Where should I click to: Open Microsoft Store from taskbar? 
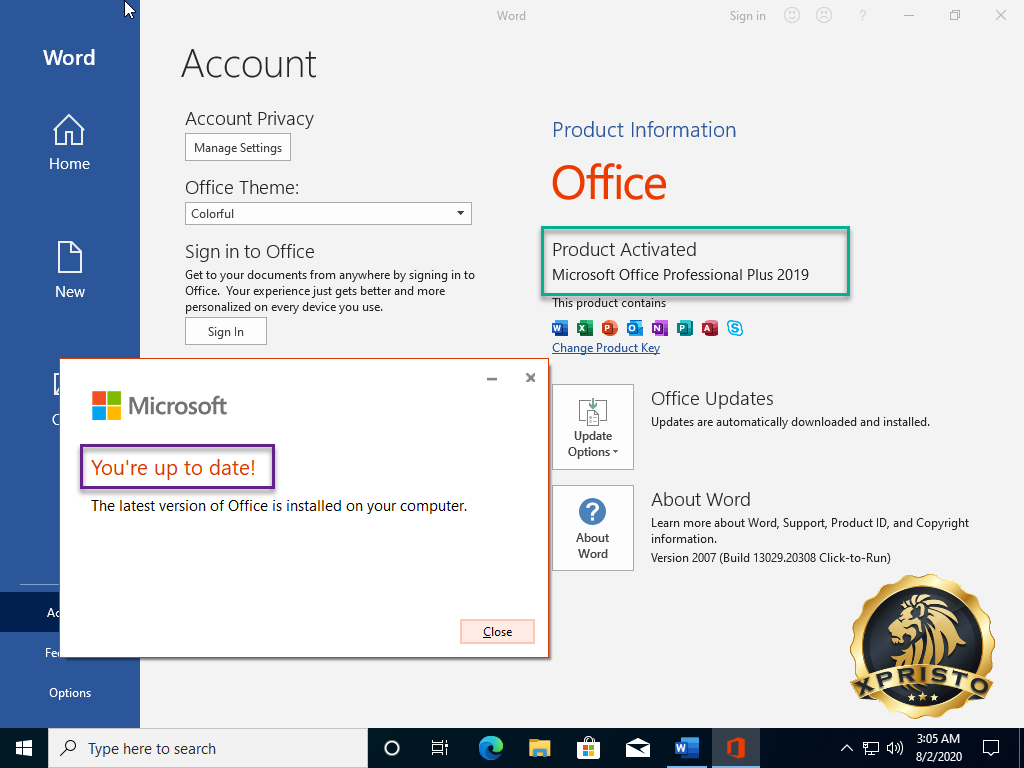(x=588, y=748)
